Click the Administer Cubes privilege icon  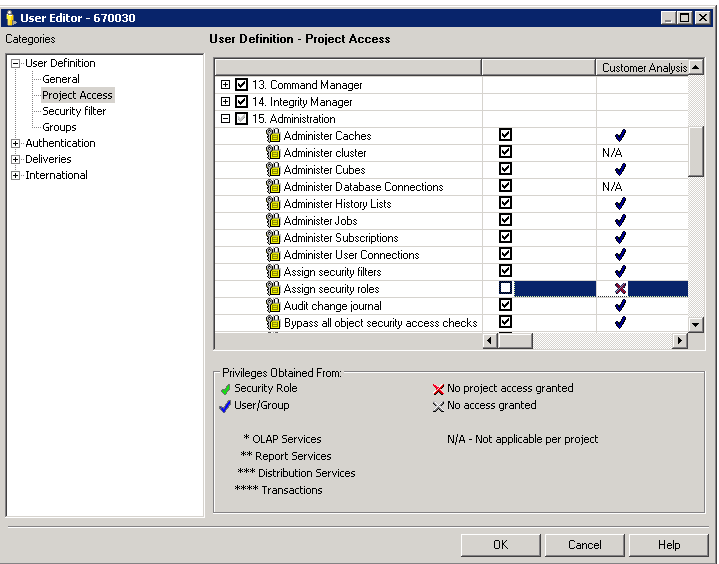tap(273, 170)
